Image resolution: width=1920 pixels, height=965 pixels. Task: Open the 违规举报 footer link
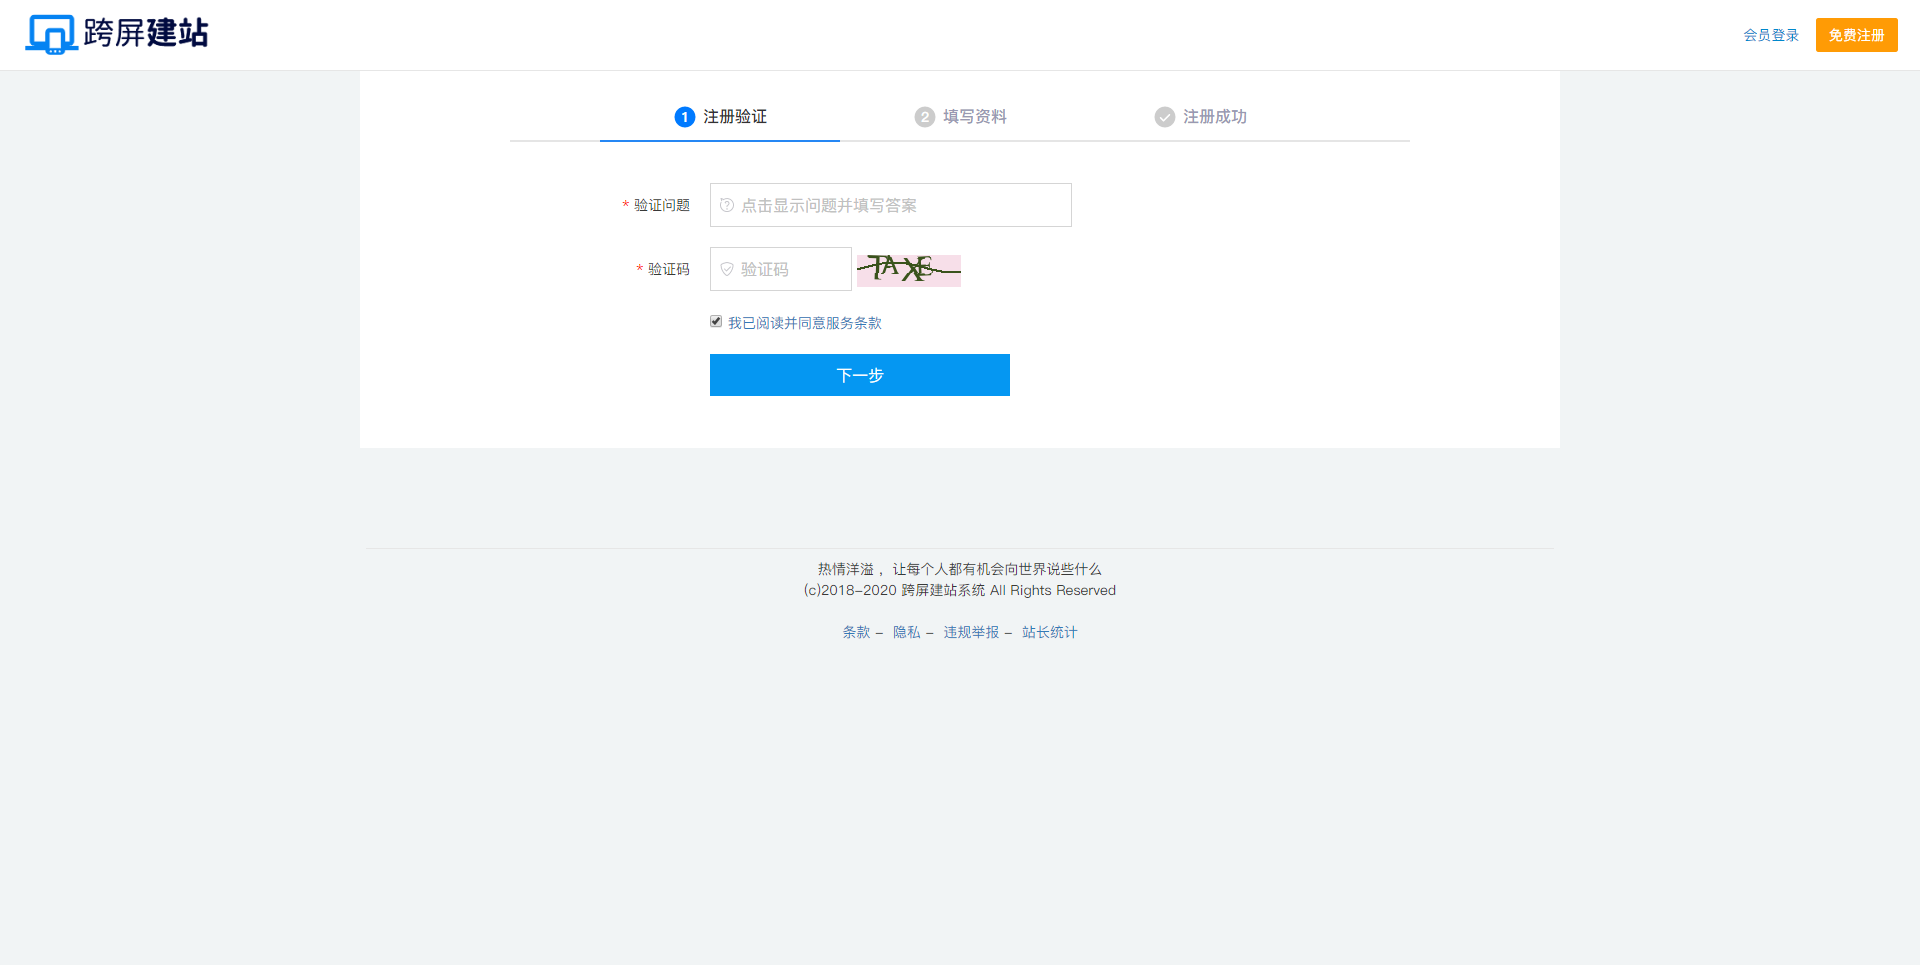tap(971, 632)
